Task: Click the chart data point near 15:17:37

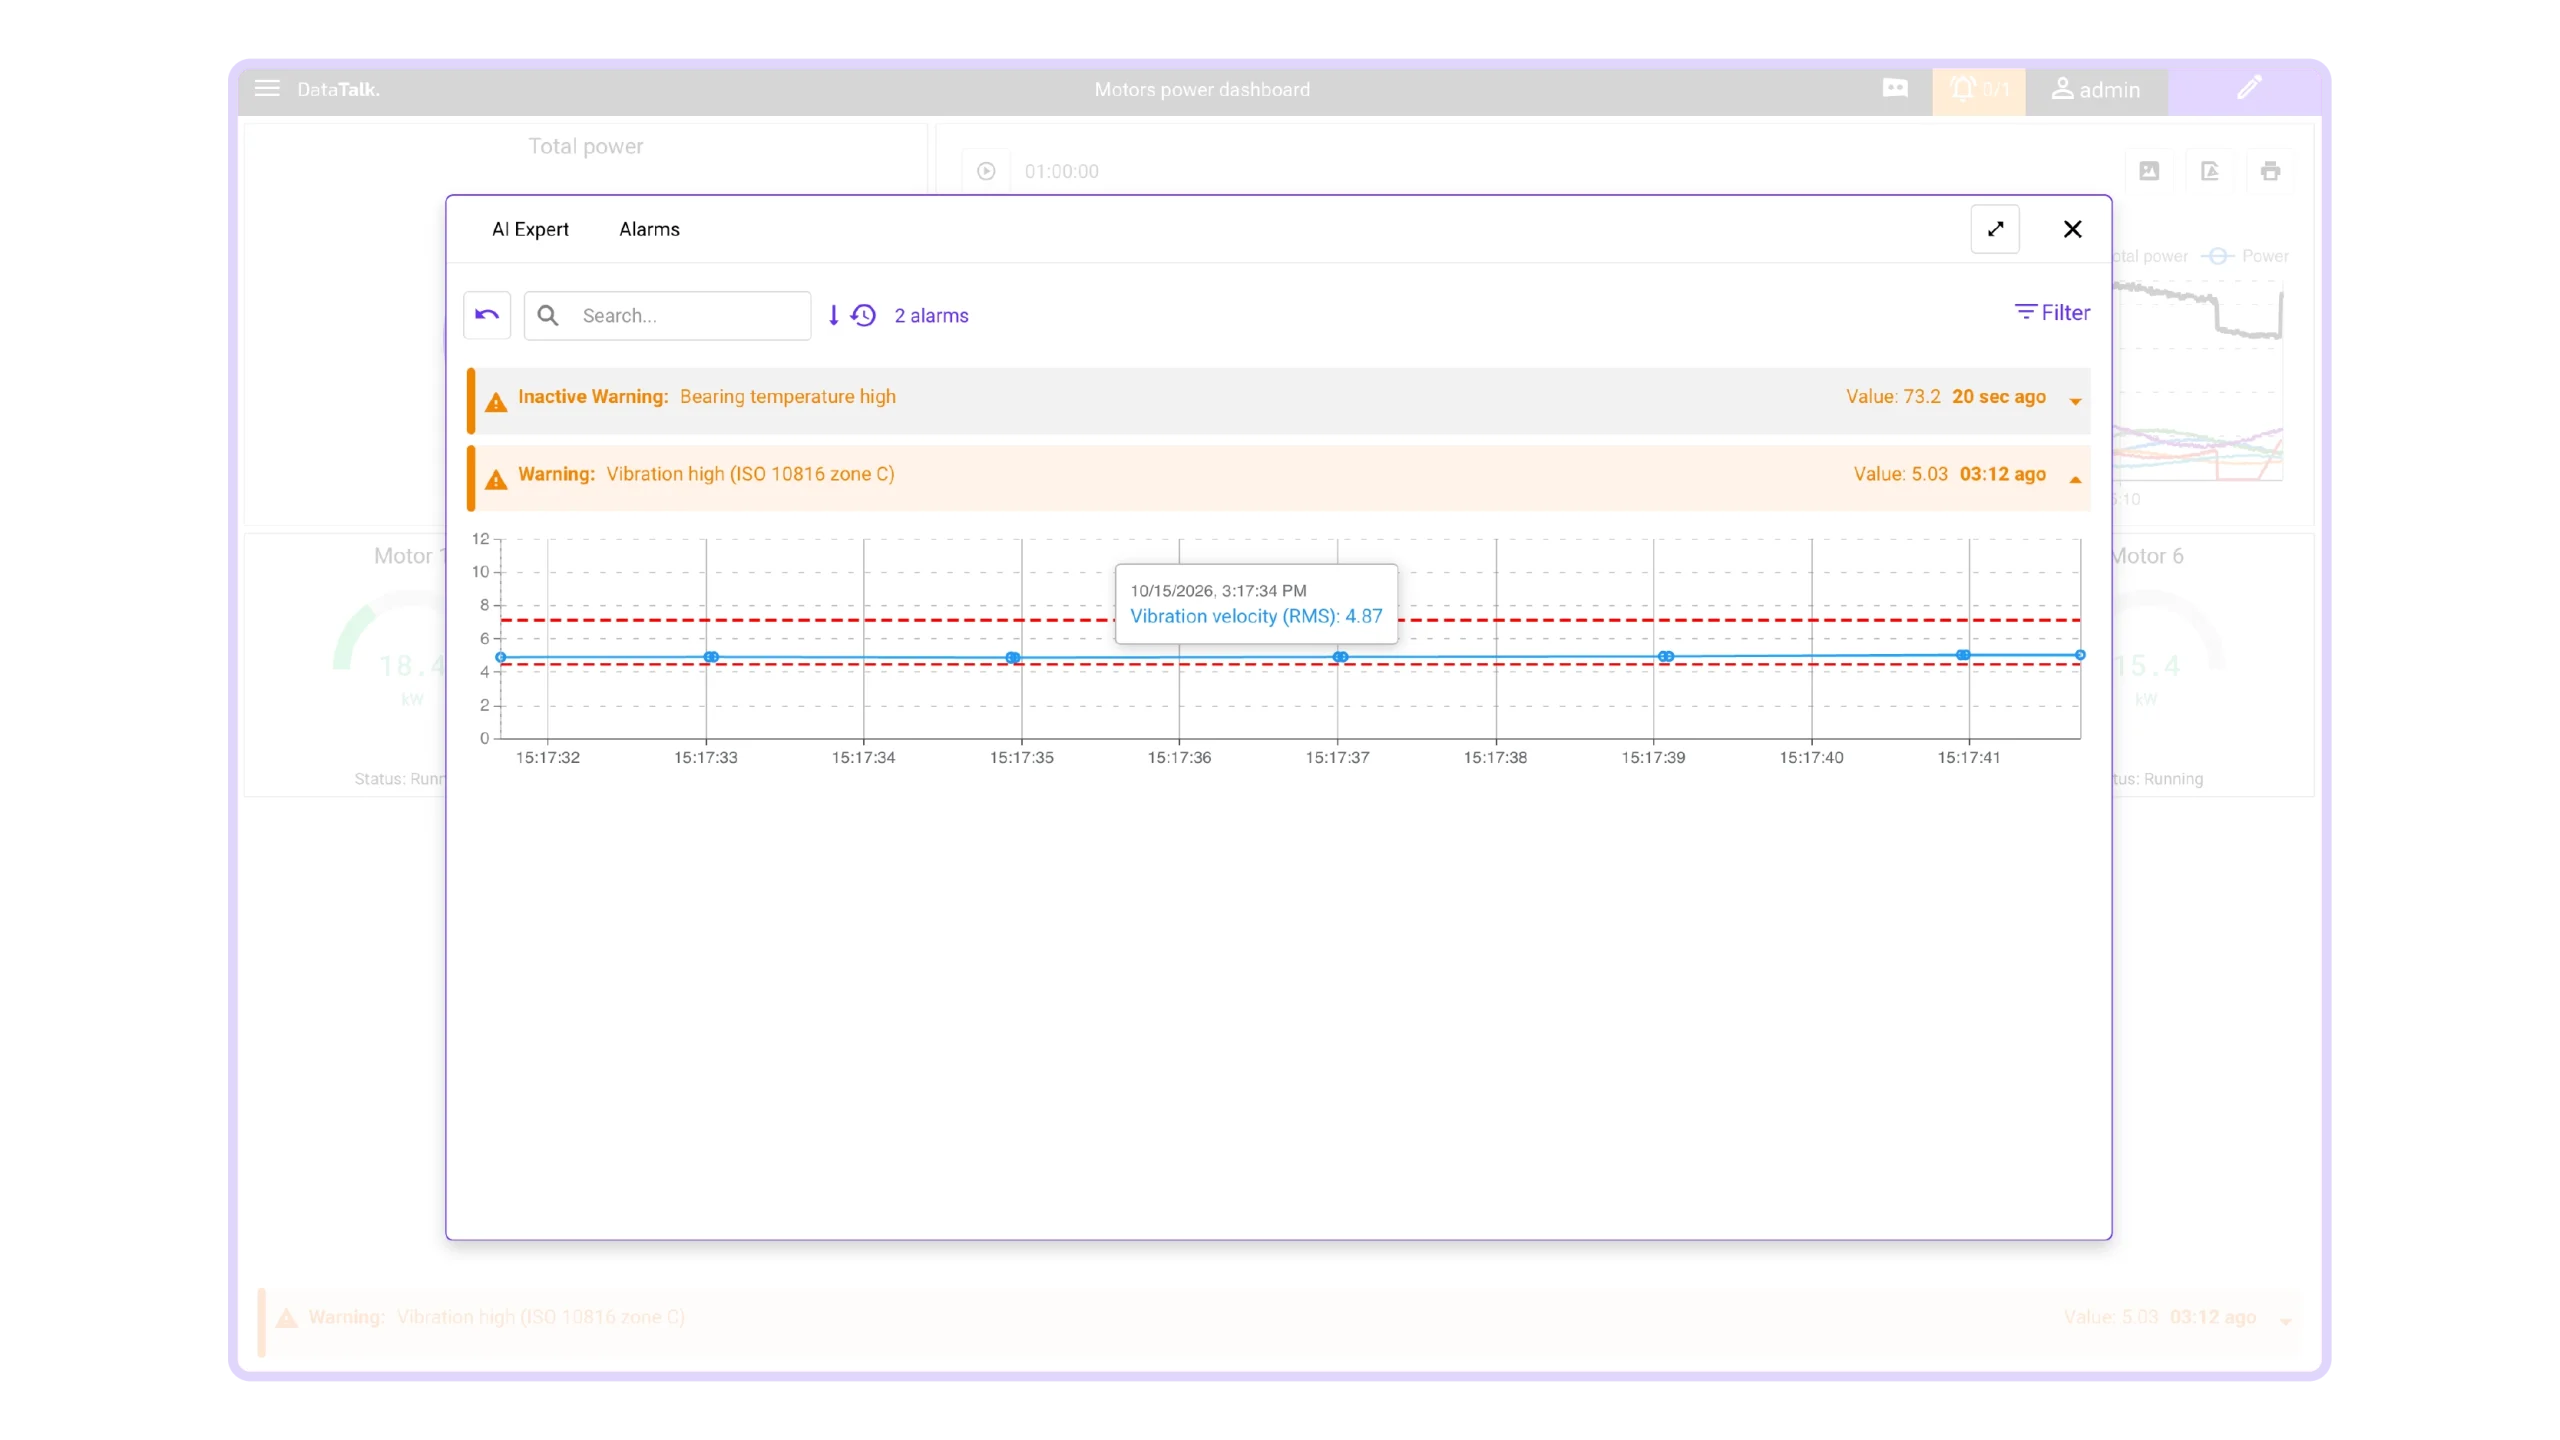Action: pyautogui.click(x=1340, y=657)
